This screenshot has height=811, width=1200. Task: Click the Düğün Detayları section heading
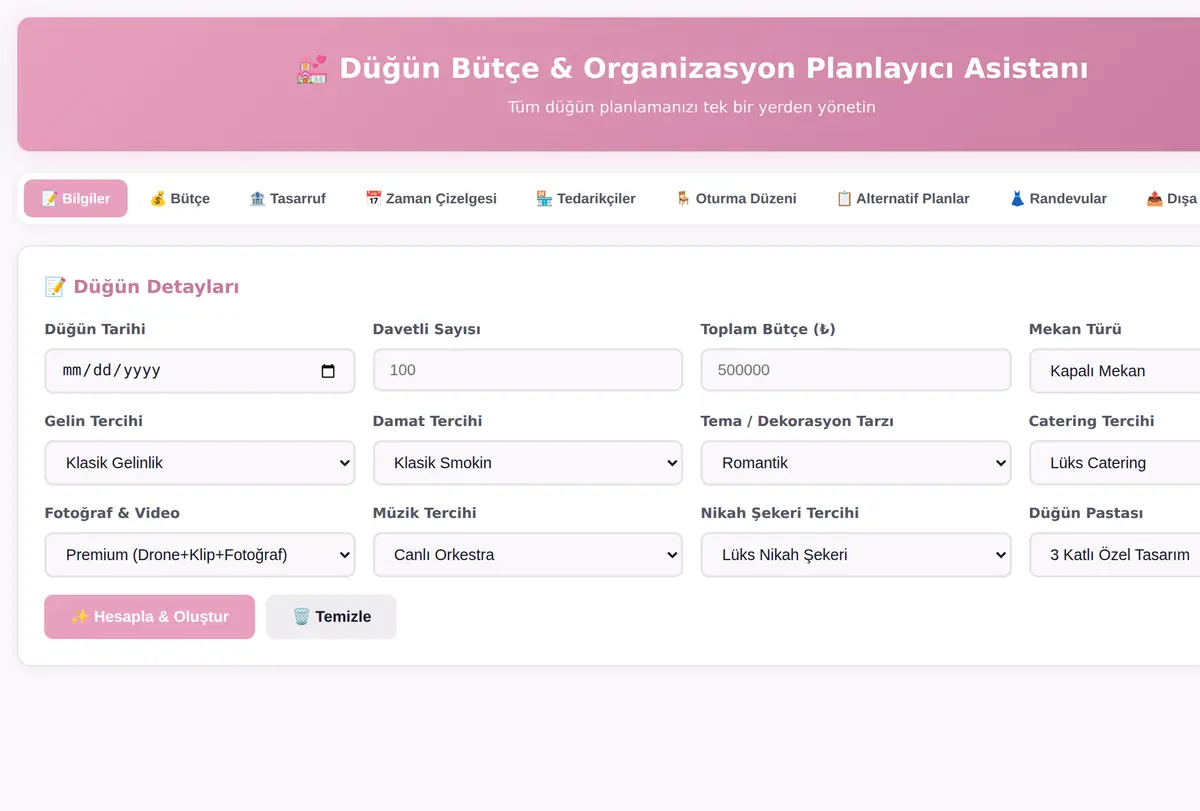point(142,287)
